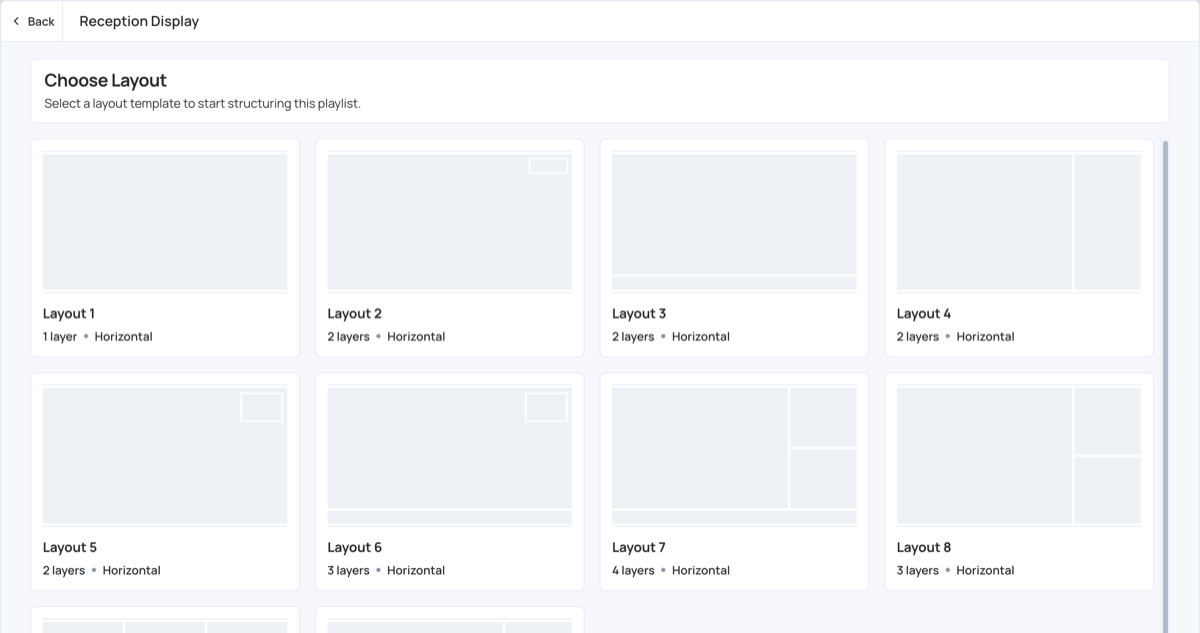Click the Layout 1 title text
This screenshot has height=633, width=1200.
coord(69,313)
